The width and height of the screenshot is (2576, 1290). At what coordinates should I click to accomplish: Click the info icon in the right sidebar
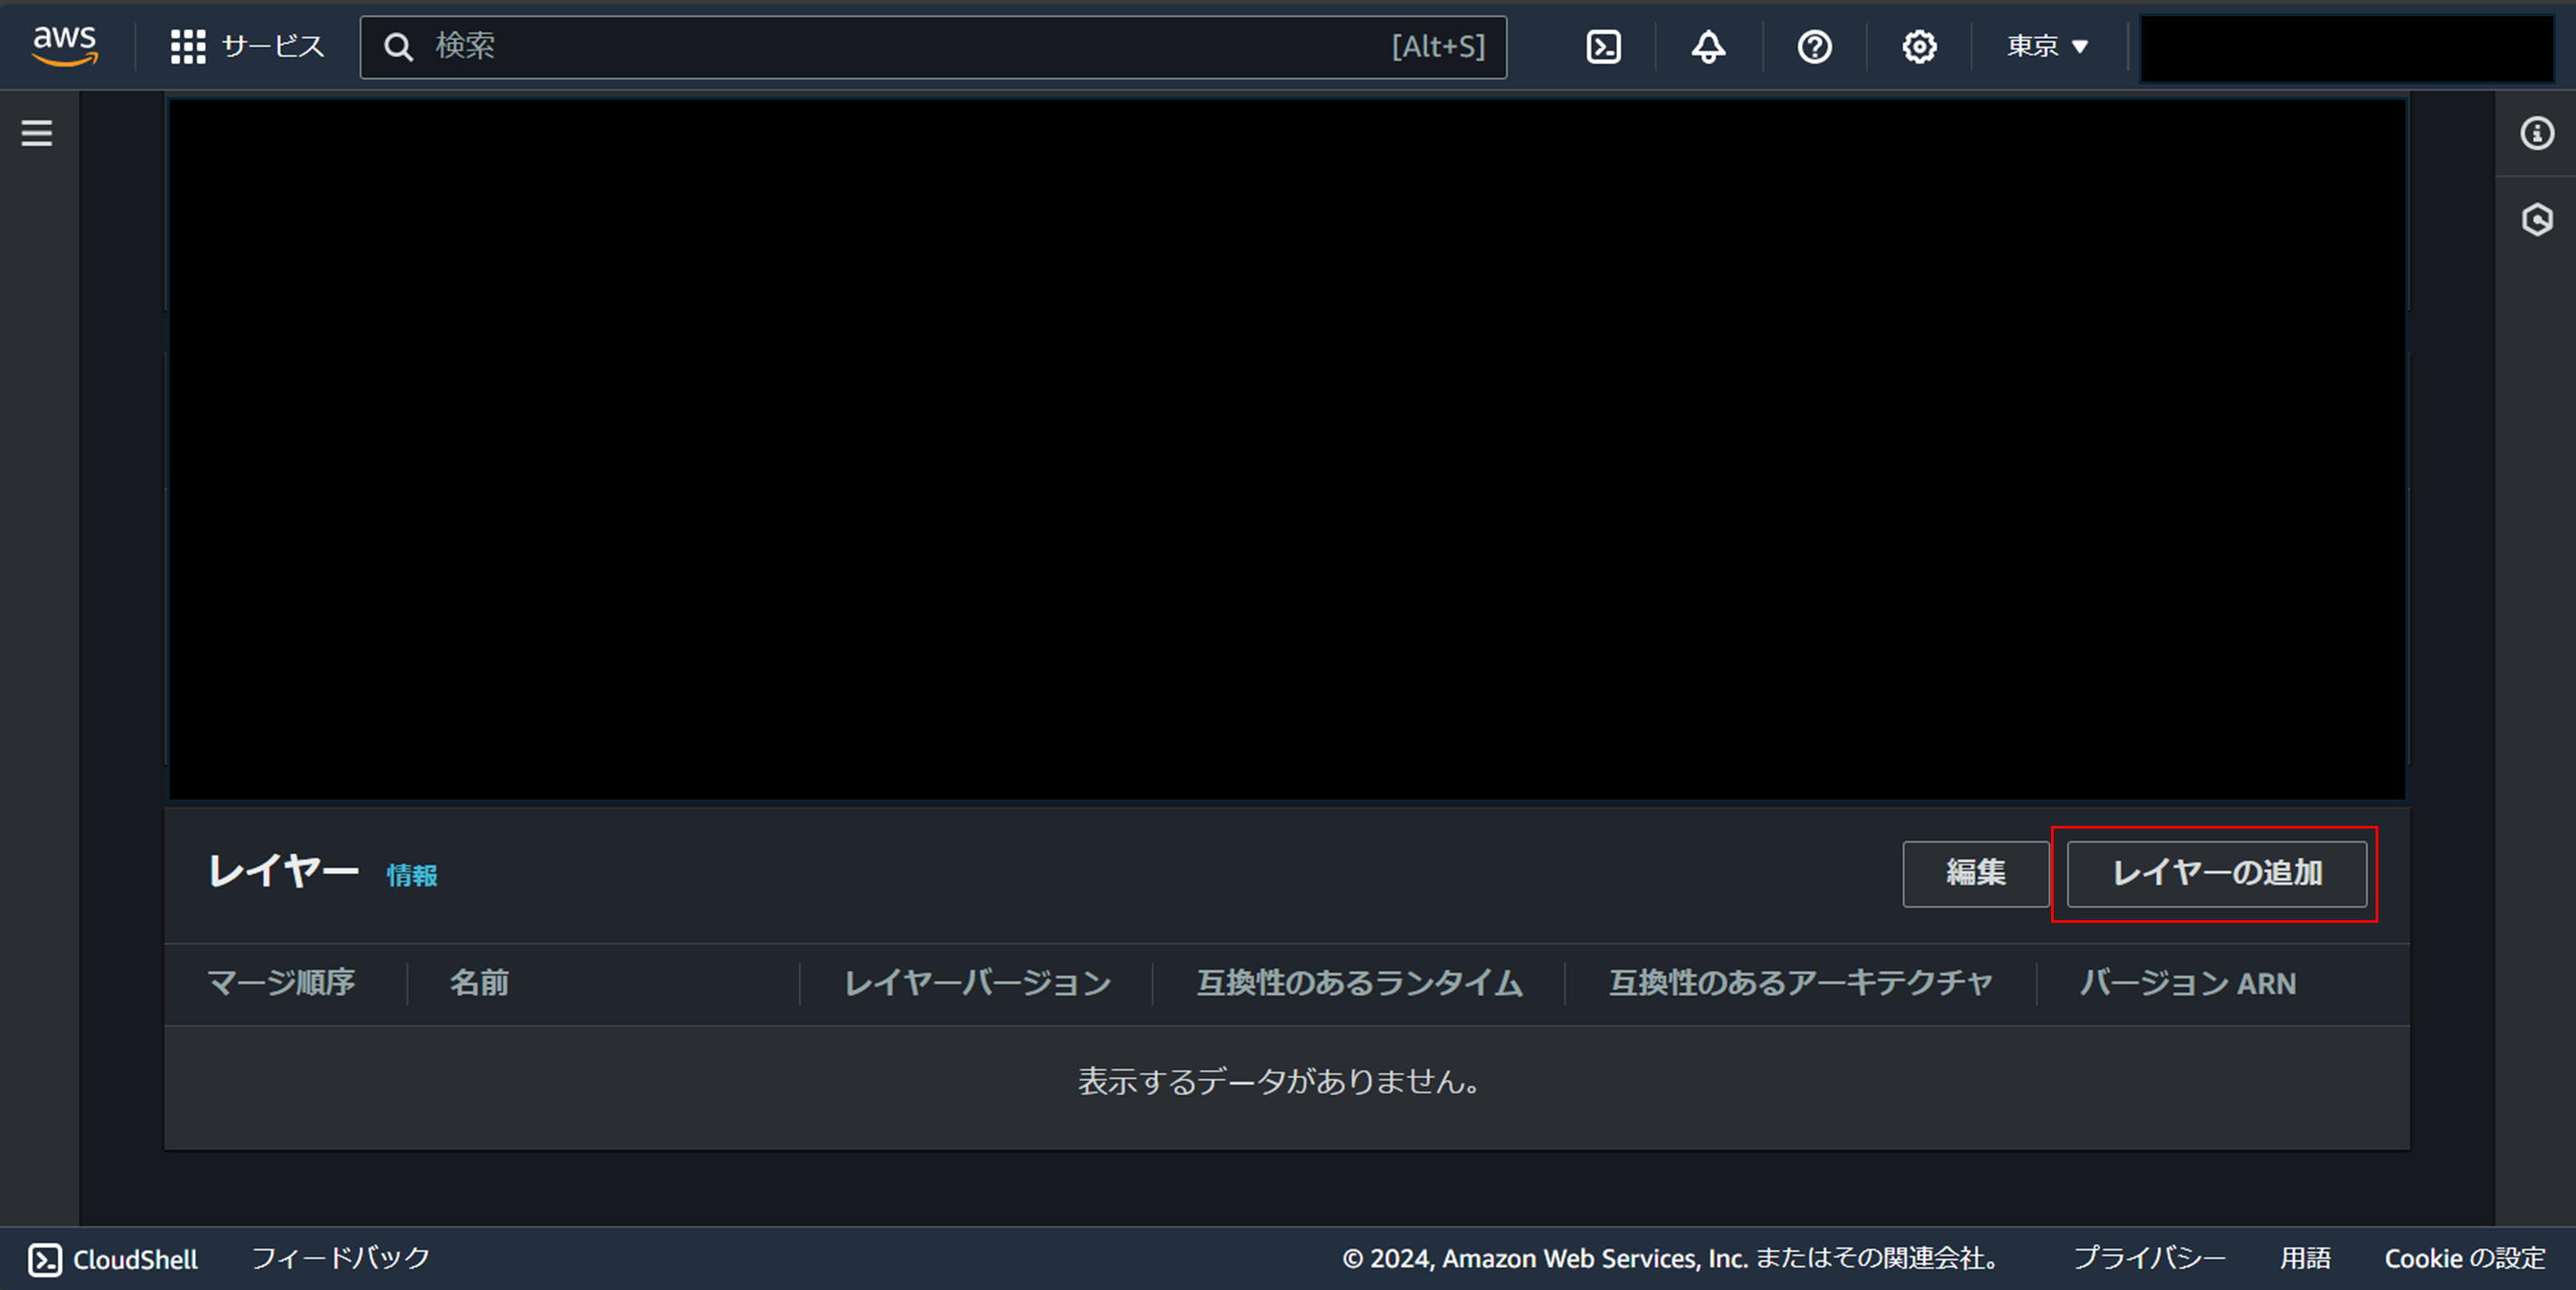click(2537, 132)
